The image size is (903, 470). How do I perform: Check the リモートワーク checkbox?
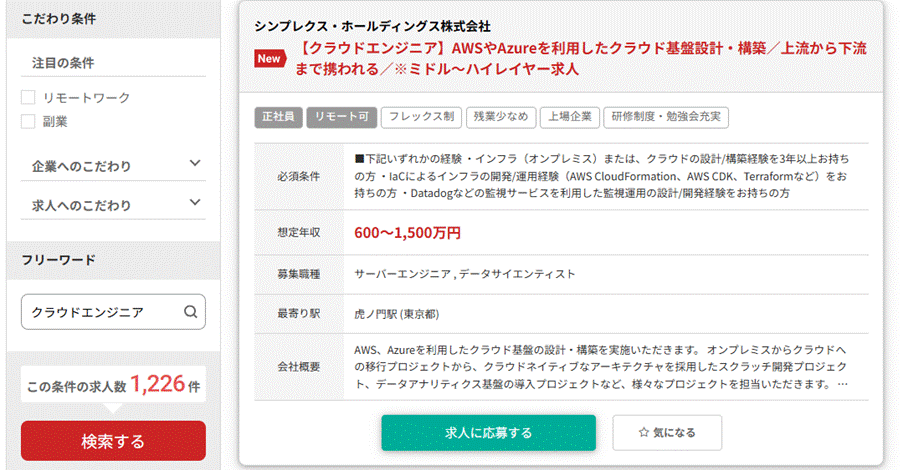point(28,98)
